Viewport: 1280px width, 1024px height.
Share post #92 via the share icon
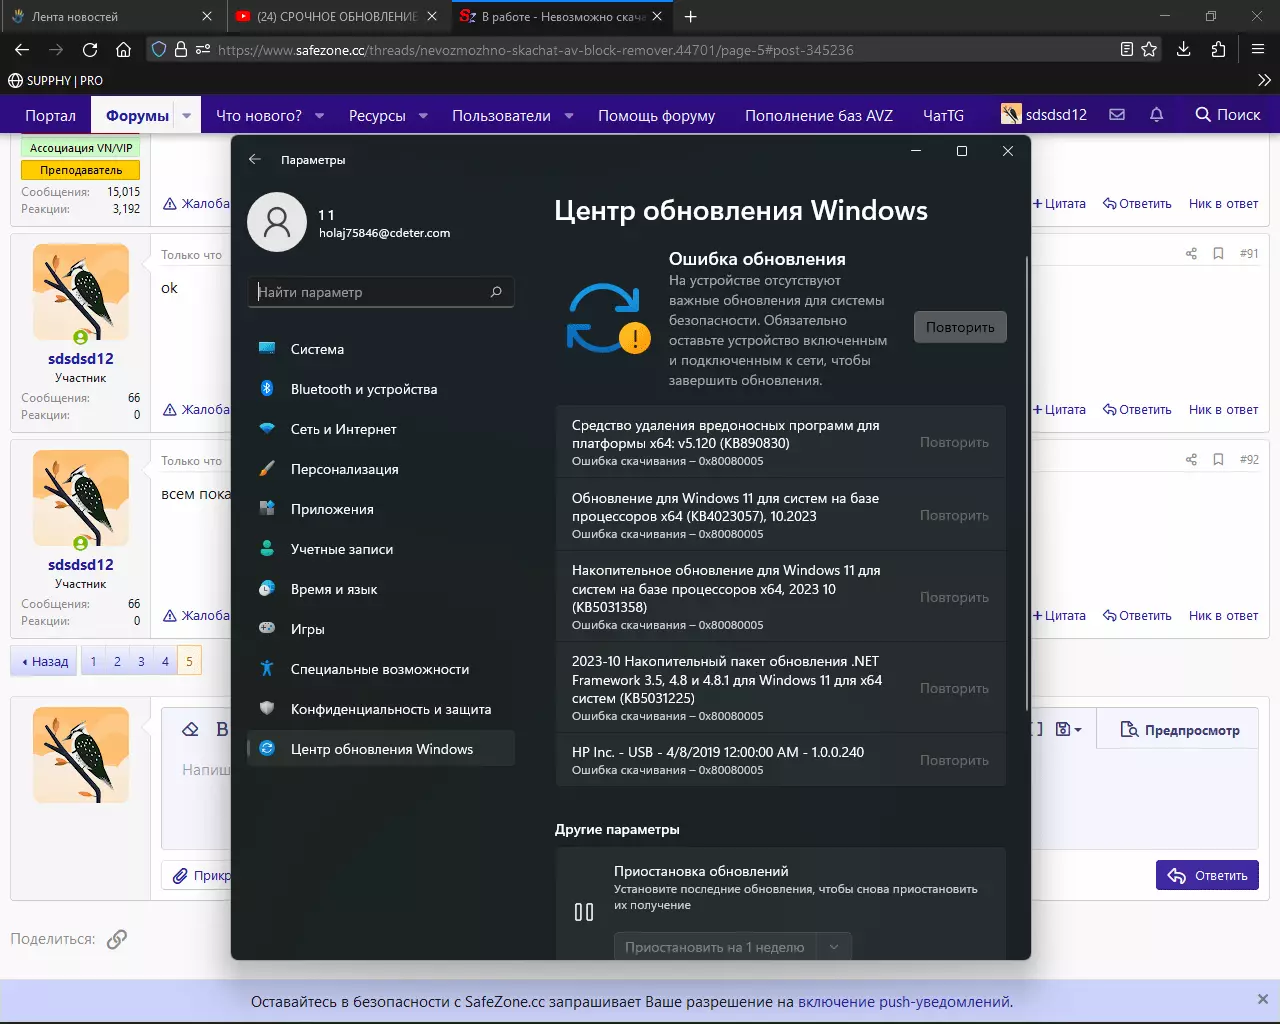click(1191, 460)
